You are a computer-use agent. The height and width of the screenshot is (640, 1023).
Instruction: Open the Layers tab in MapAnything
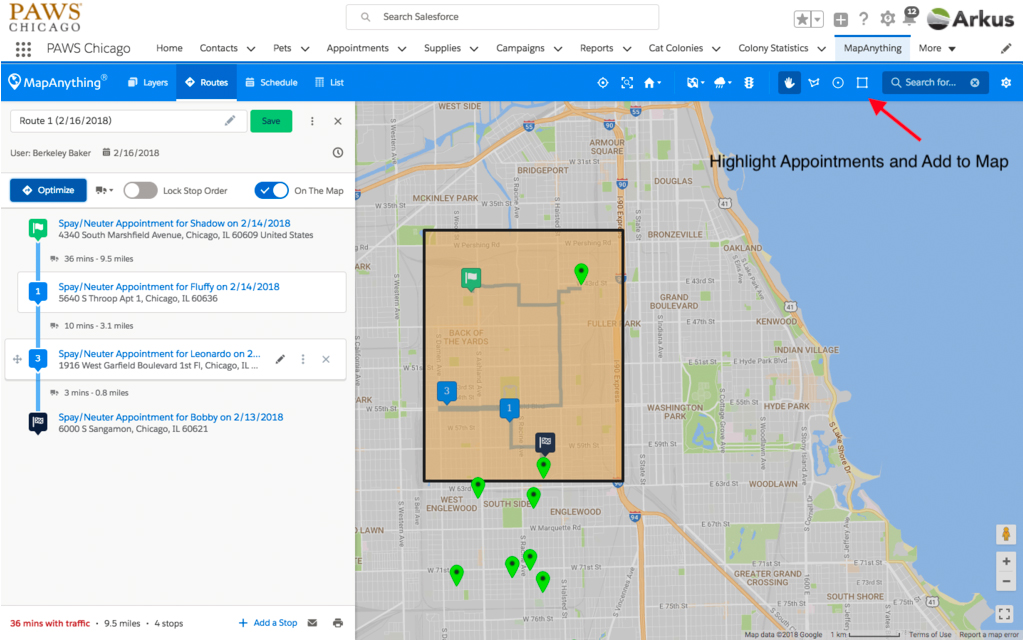pos(148,83)
